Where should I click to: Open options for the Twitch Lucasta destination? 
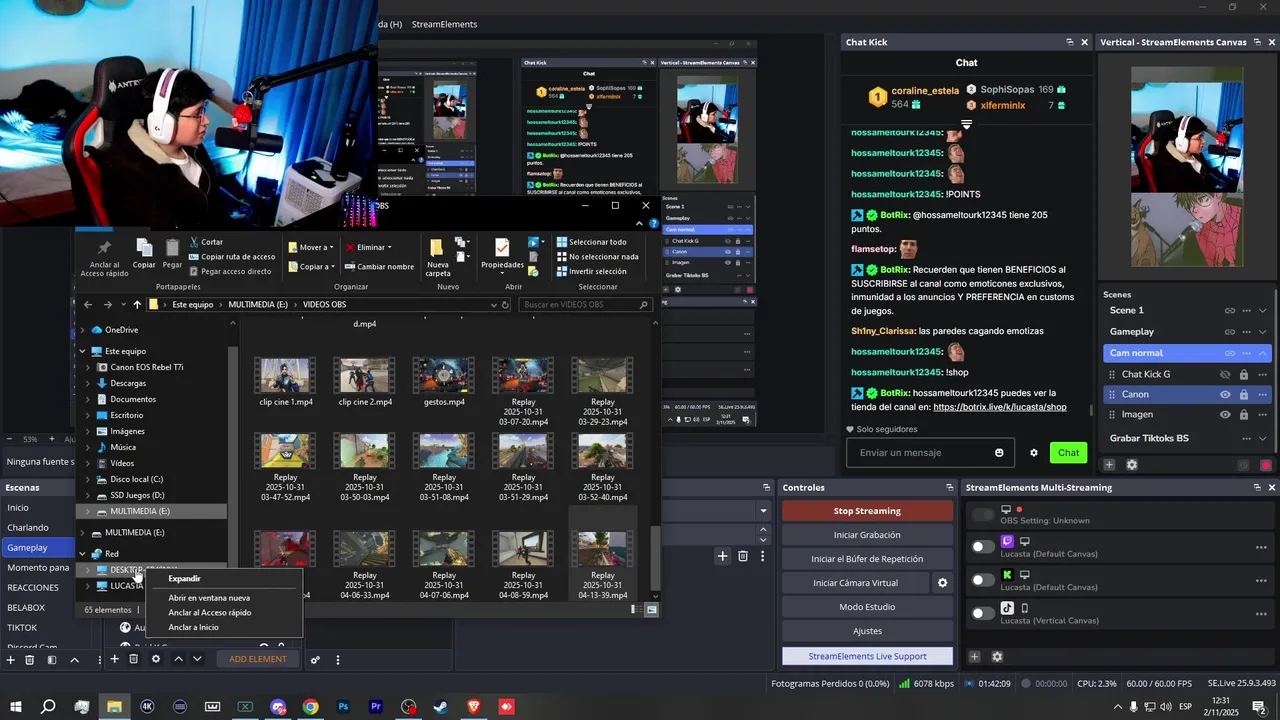tap(1262, 547)
